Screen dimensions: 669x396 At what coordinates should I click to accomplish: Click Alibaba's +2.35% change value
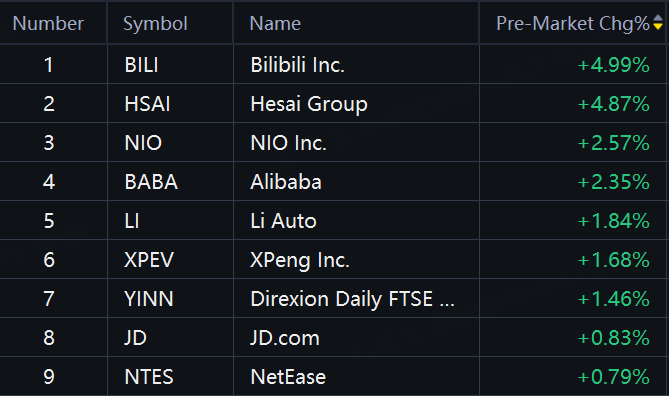pyautogui.click(x=614, y=182)
